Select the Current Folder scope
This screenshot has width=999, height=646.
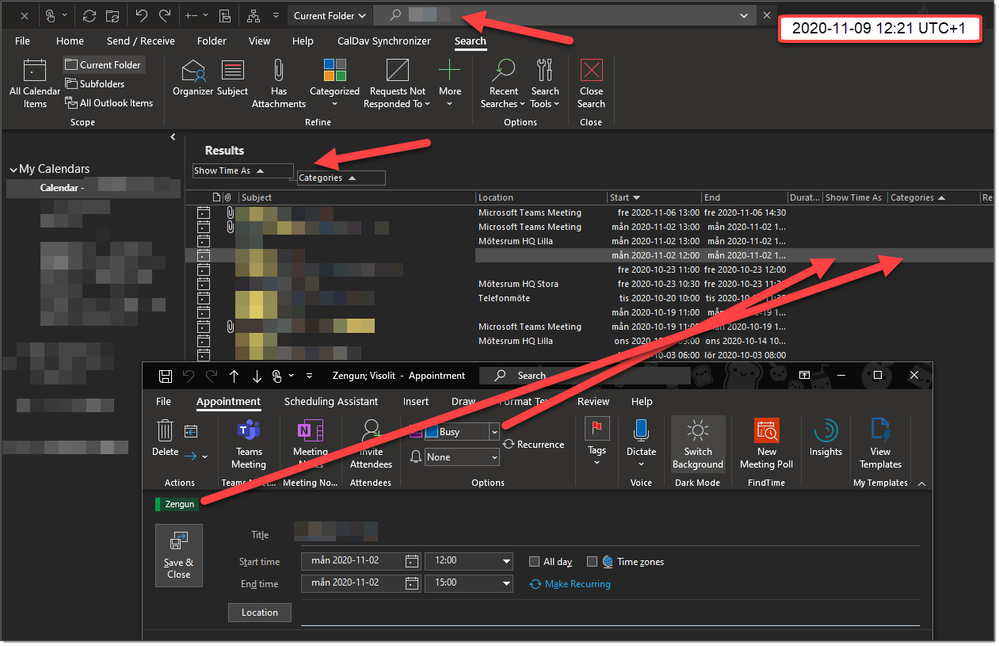pyautogui.click(x=103, y=64)
